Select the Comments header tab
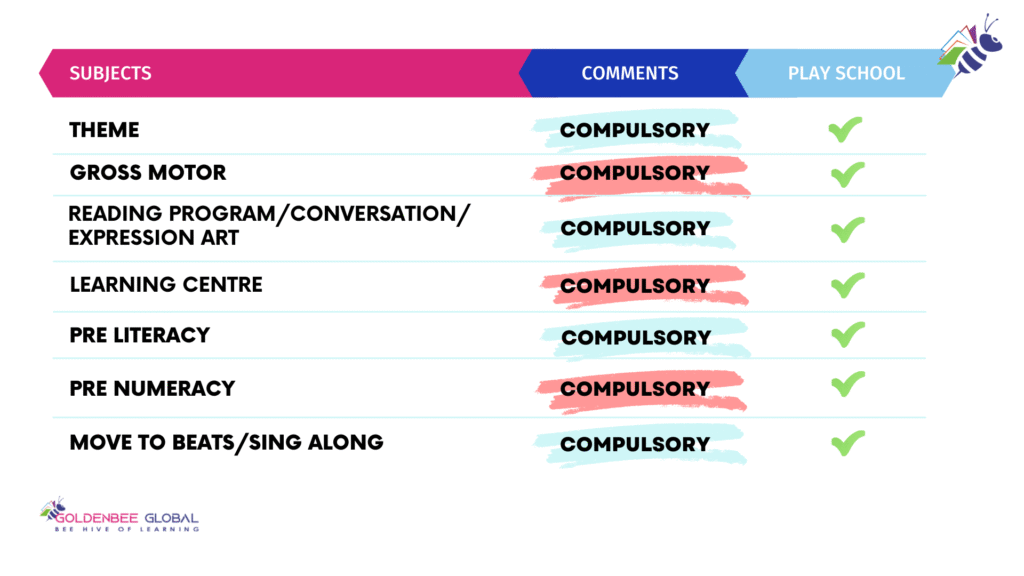This screenshot has width=1024, height=576. (x=630, y=73)
